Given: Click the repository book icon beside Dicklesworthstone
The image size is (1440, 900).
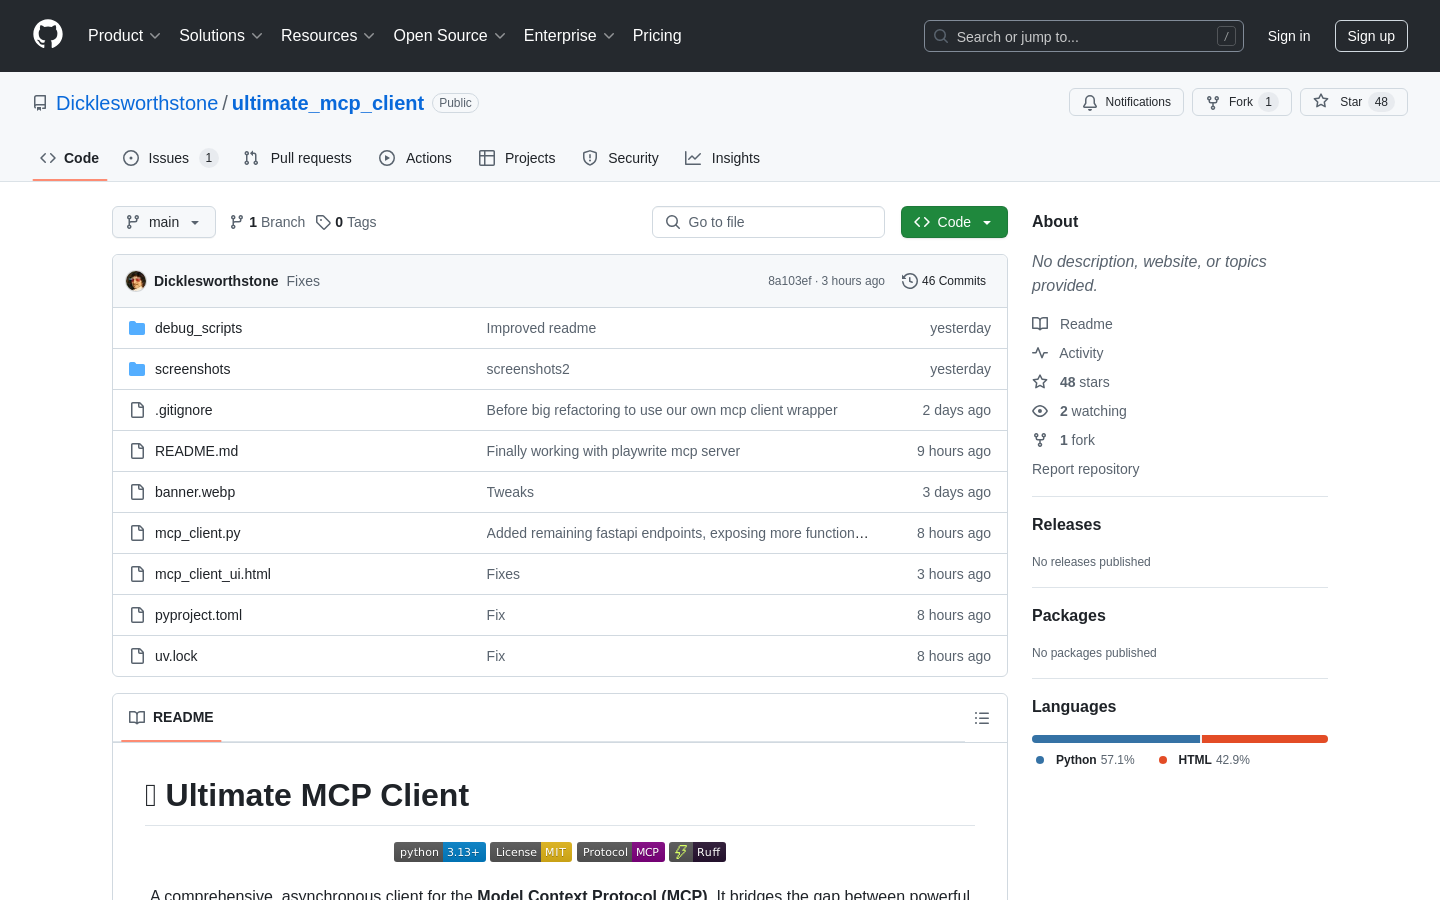Looking at the screenshot, I should click(40, 103).
